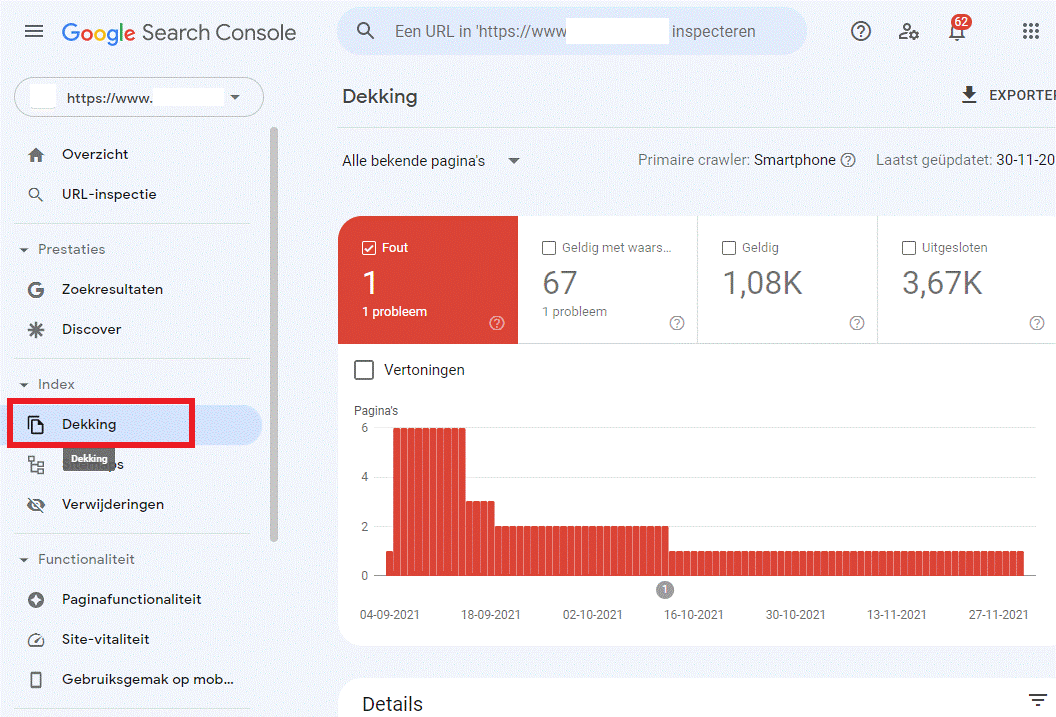Collapse the Prestaties section
Viewport: 1056px width, 717px height.
pyautogui.click(x=24, y=250)
